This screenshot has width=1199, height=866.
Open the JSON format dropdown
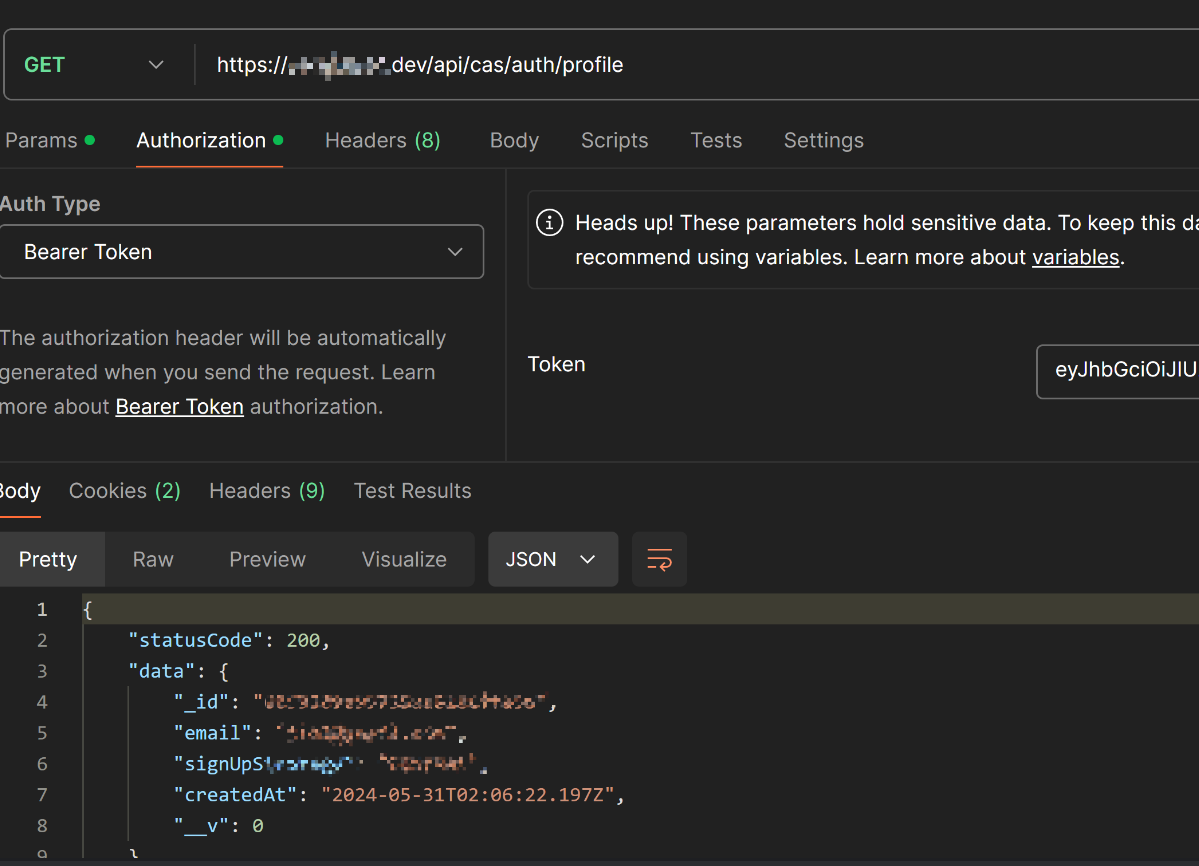point(553,559)
